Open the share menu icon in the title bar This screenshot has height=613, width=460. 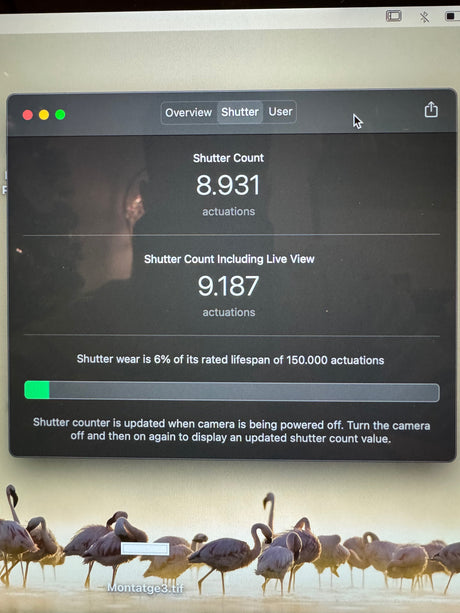(x=431, y=109)
